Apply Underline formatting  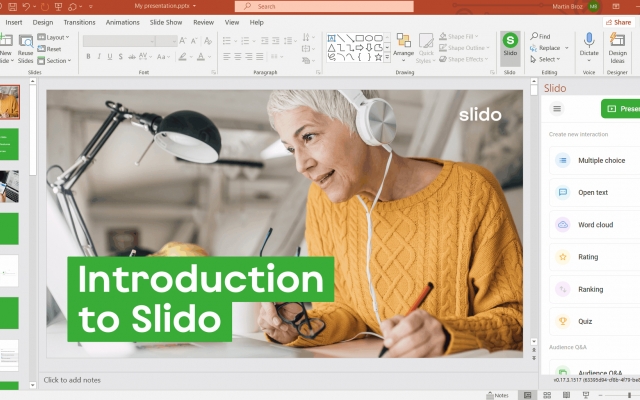110,56
